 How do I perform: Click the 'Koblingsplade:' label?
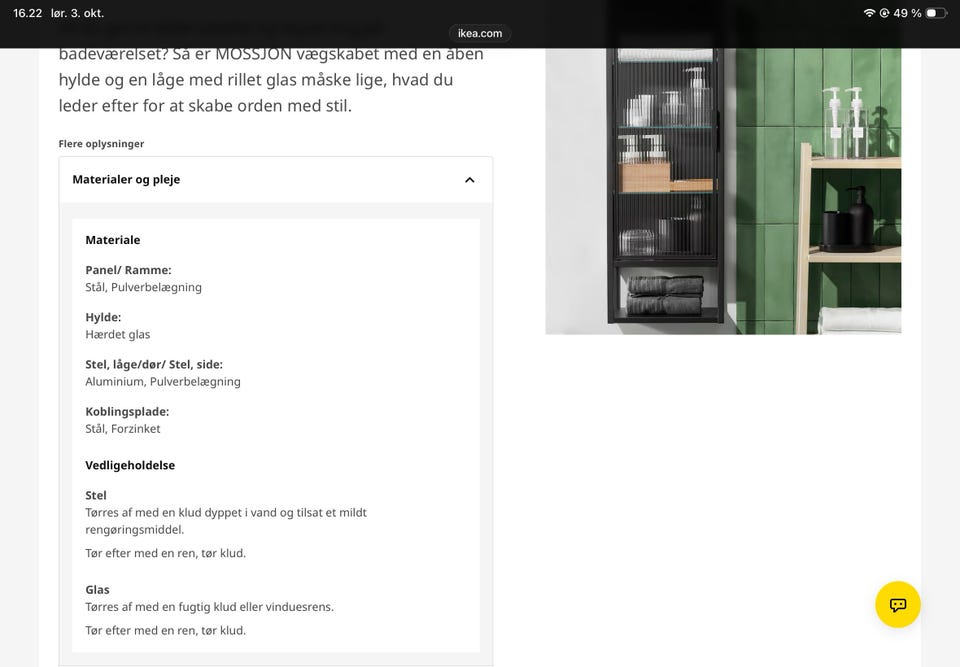(127, 412)
